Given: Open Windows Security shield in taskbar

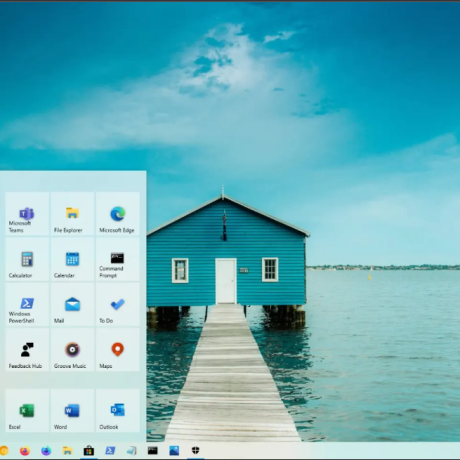Looking at the screenshot, I should click(x=196, y=451).
